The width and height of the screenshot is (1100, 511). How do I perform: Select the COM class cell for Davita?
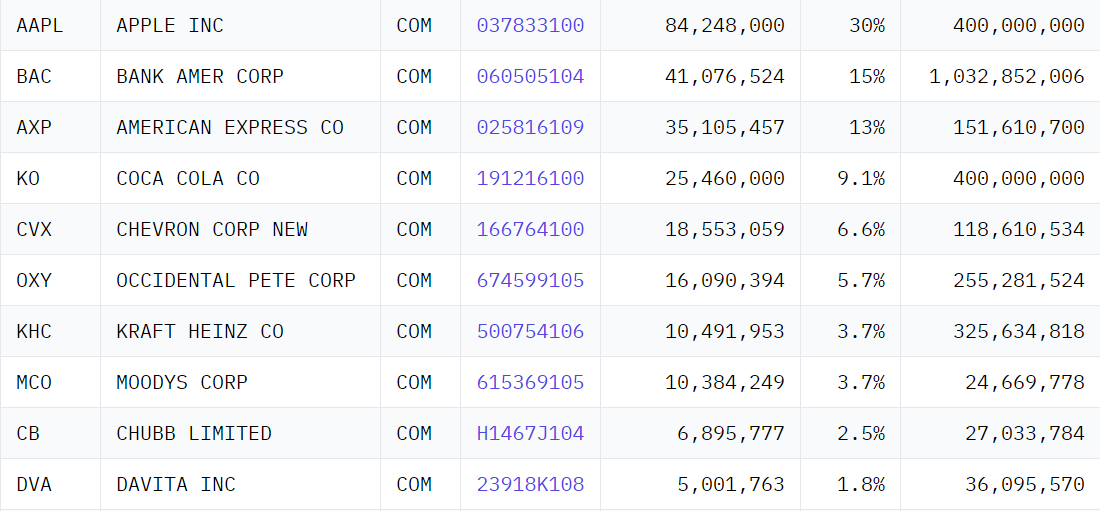420,484
